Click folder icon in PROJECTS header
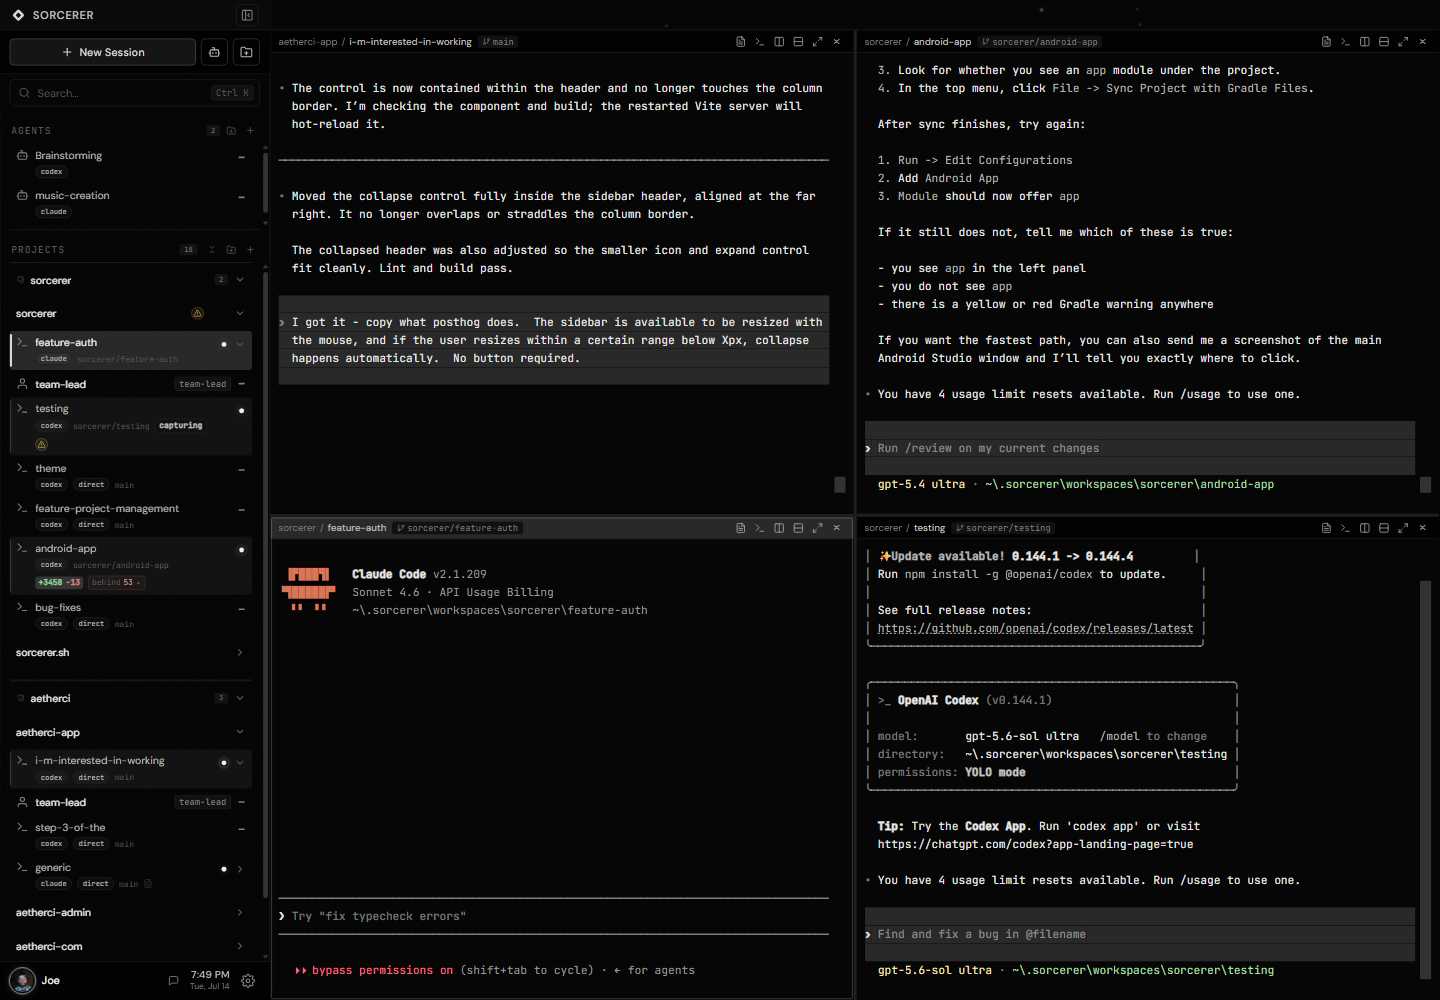1440x1000 pixels. [231, 250]
